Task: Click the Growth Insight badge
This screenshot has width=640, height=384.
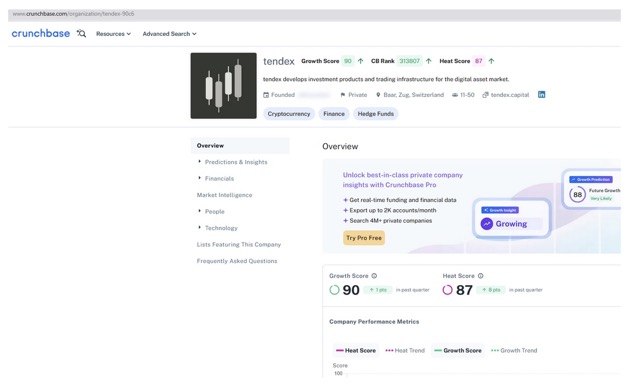Action: coord(500,210)
